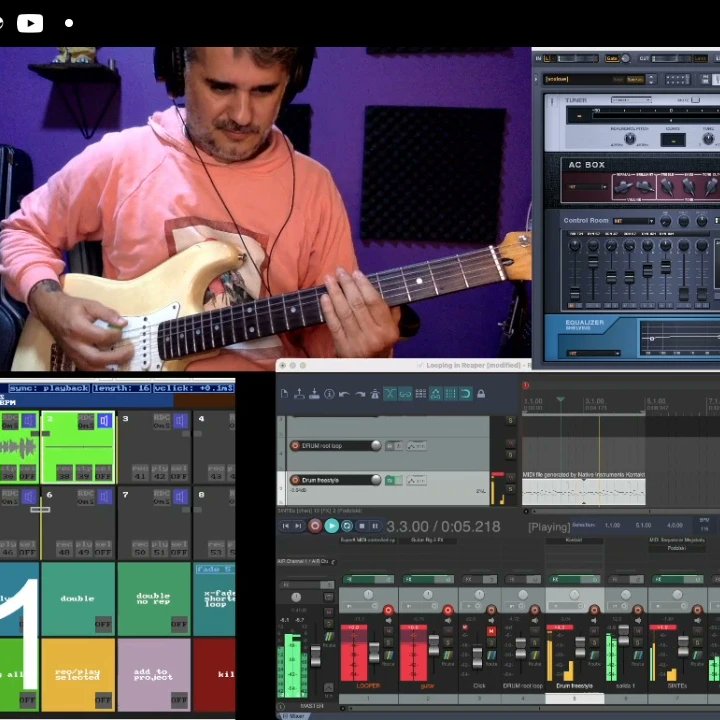Open project info icon in Reaper toolbar

[x=329, y=394]
